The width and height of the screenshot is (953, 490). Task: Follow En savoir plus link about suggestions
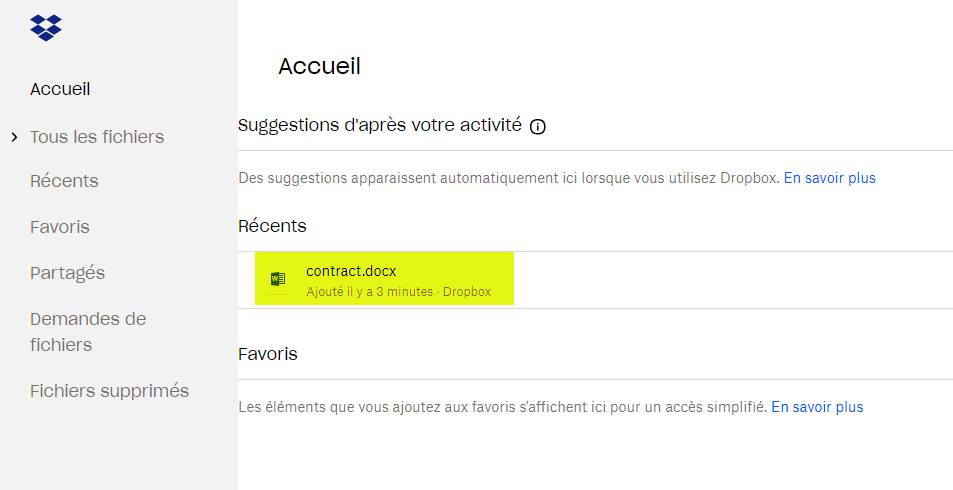[830, 178]
